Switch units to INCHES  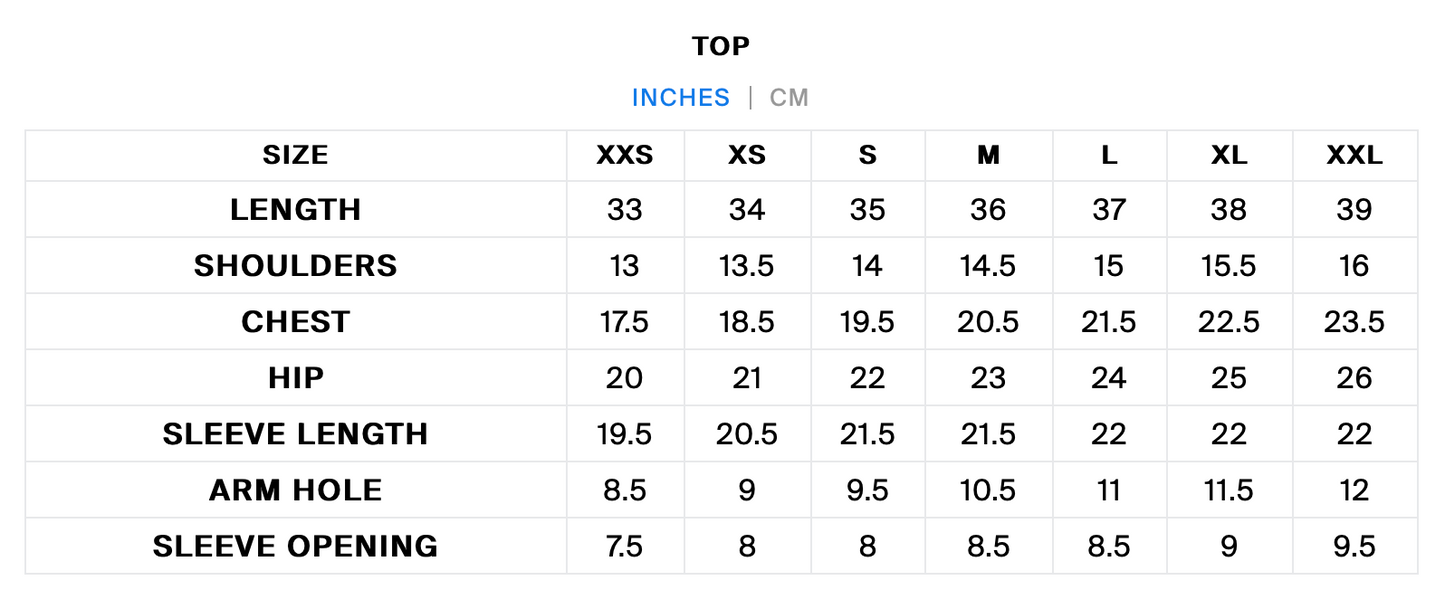click(x=680, y=98)
